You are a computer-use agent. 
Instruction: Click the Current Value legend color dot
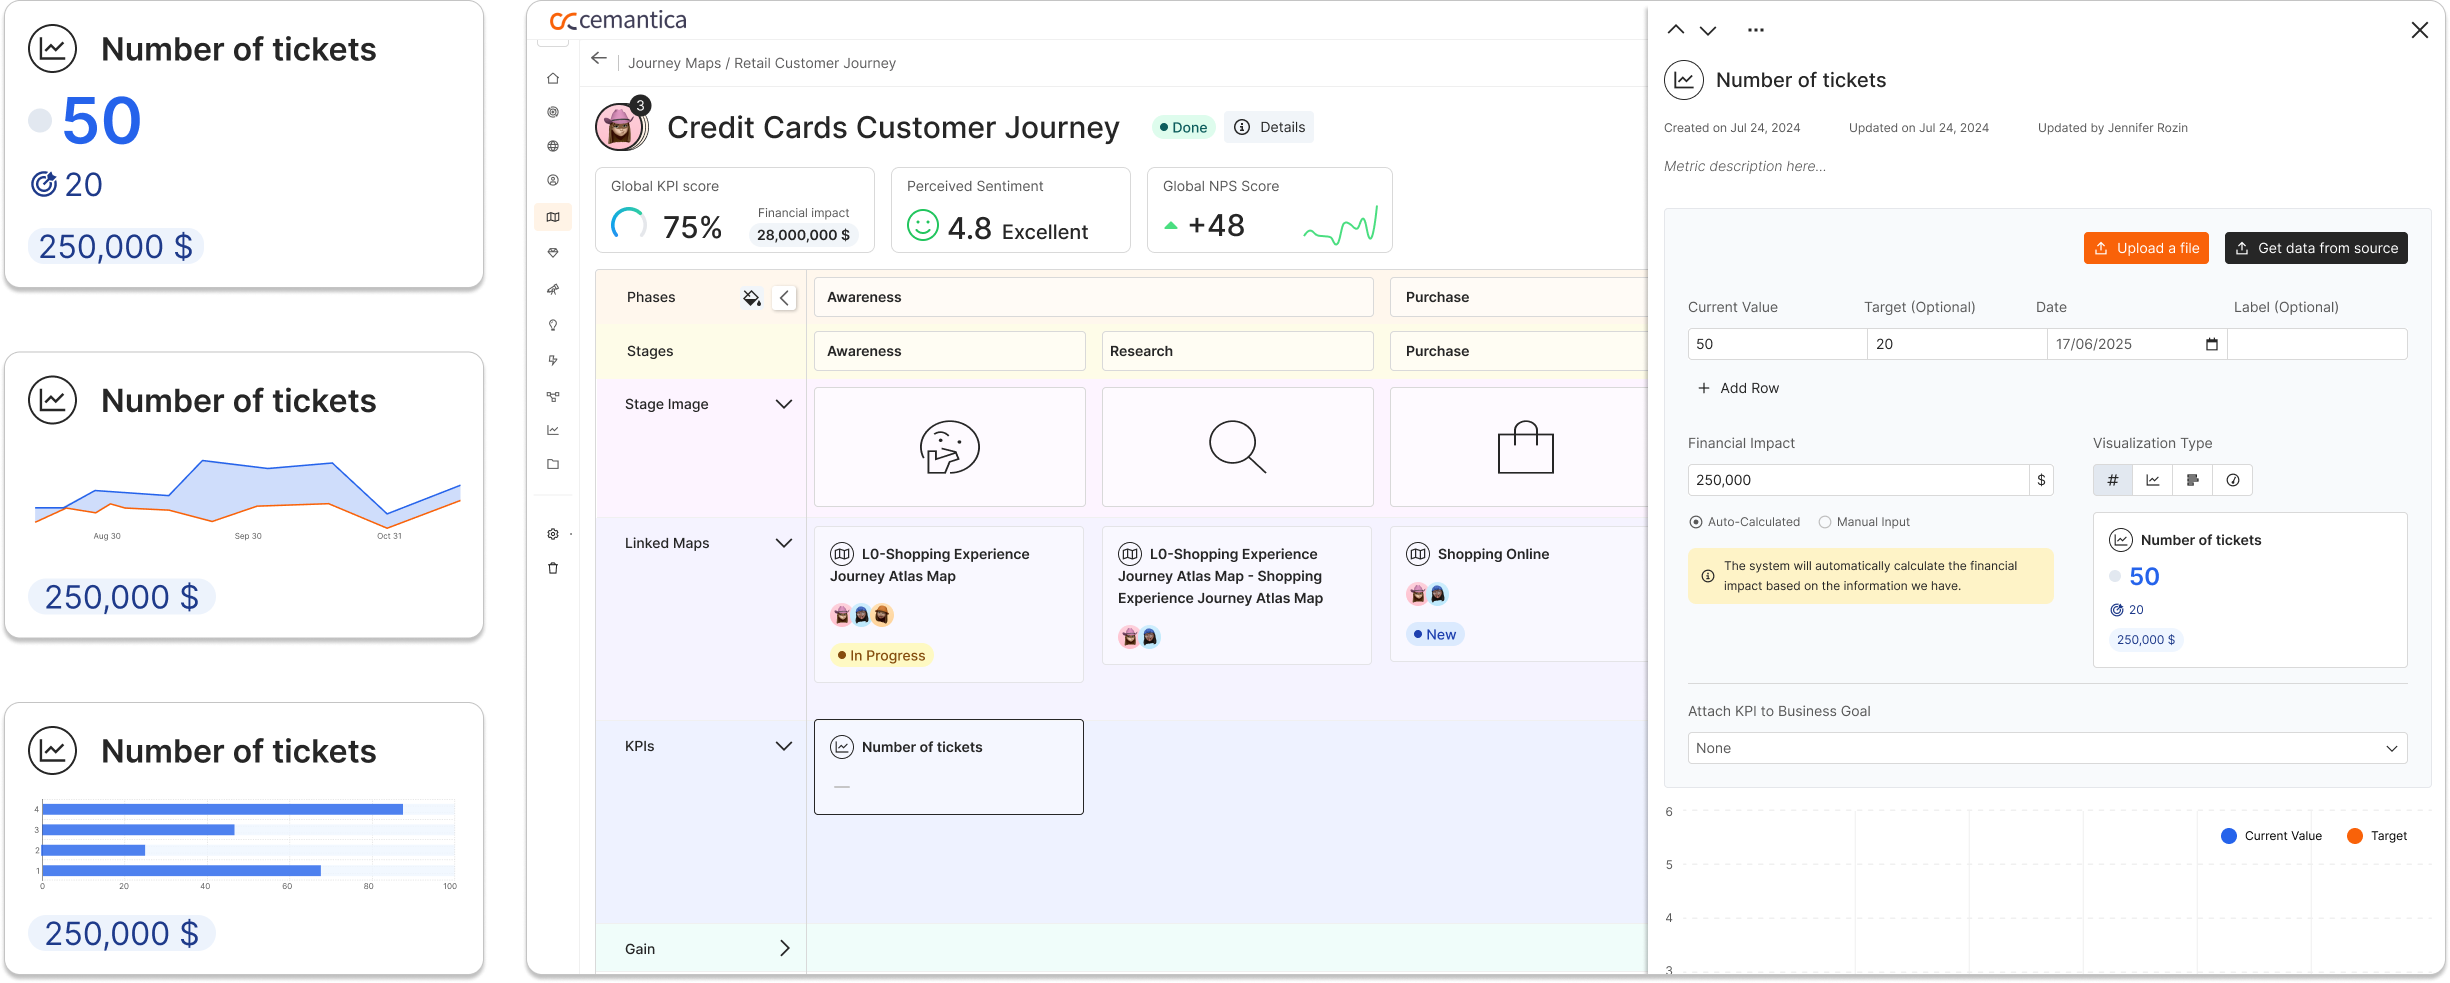click(x=2229, y=836)
